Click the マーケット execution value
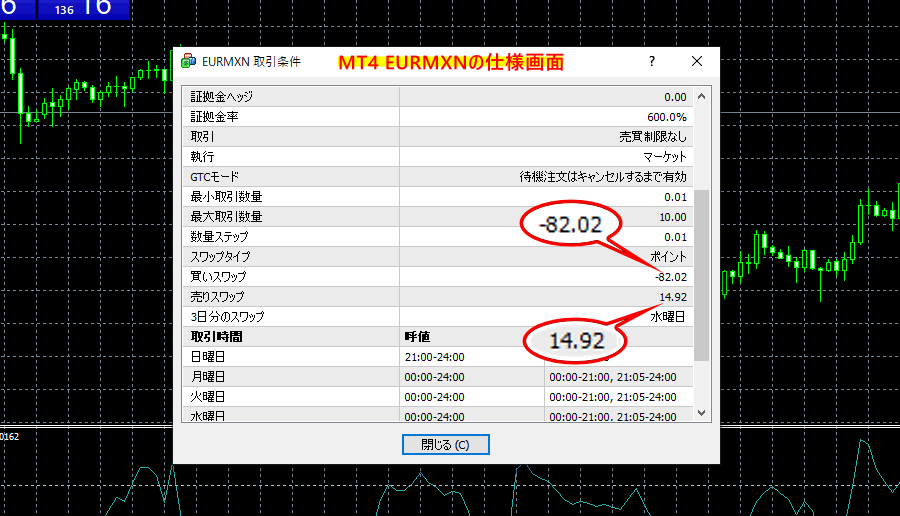This screenshot has width=900, height=516. 665,157
